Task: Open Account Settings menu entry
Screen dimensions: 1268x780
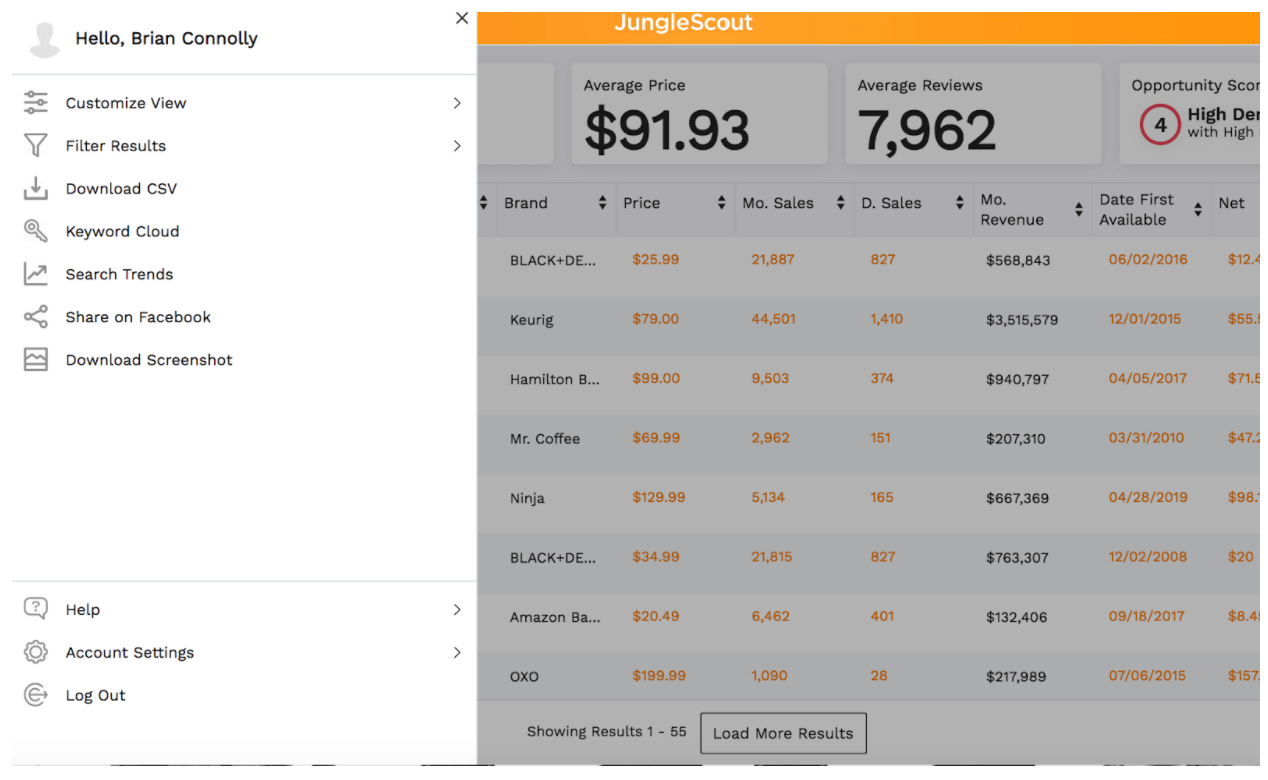Action: [244, 653]
